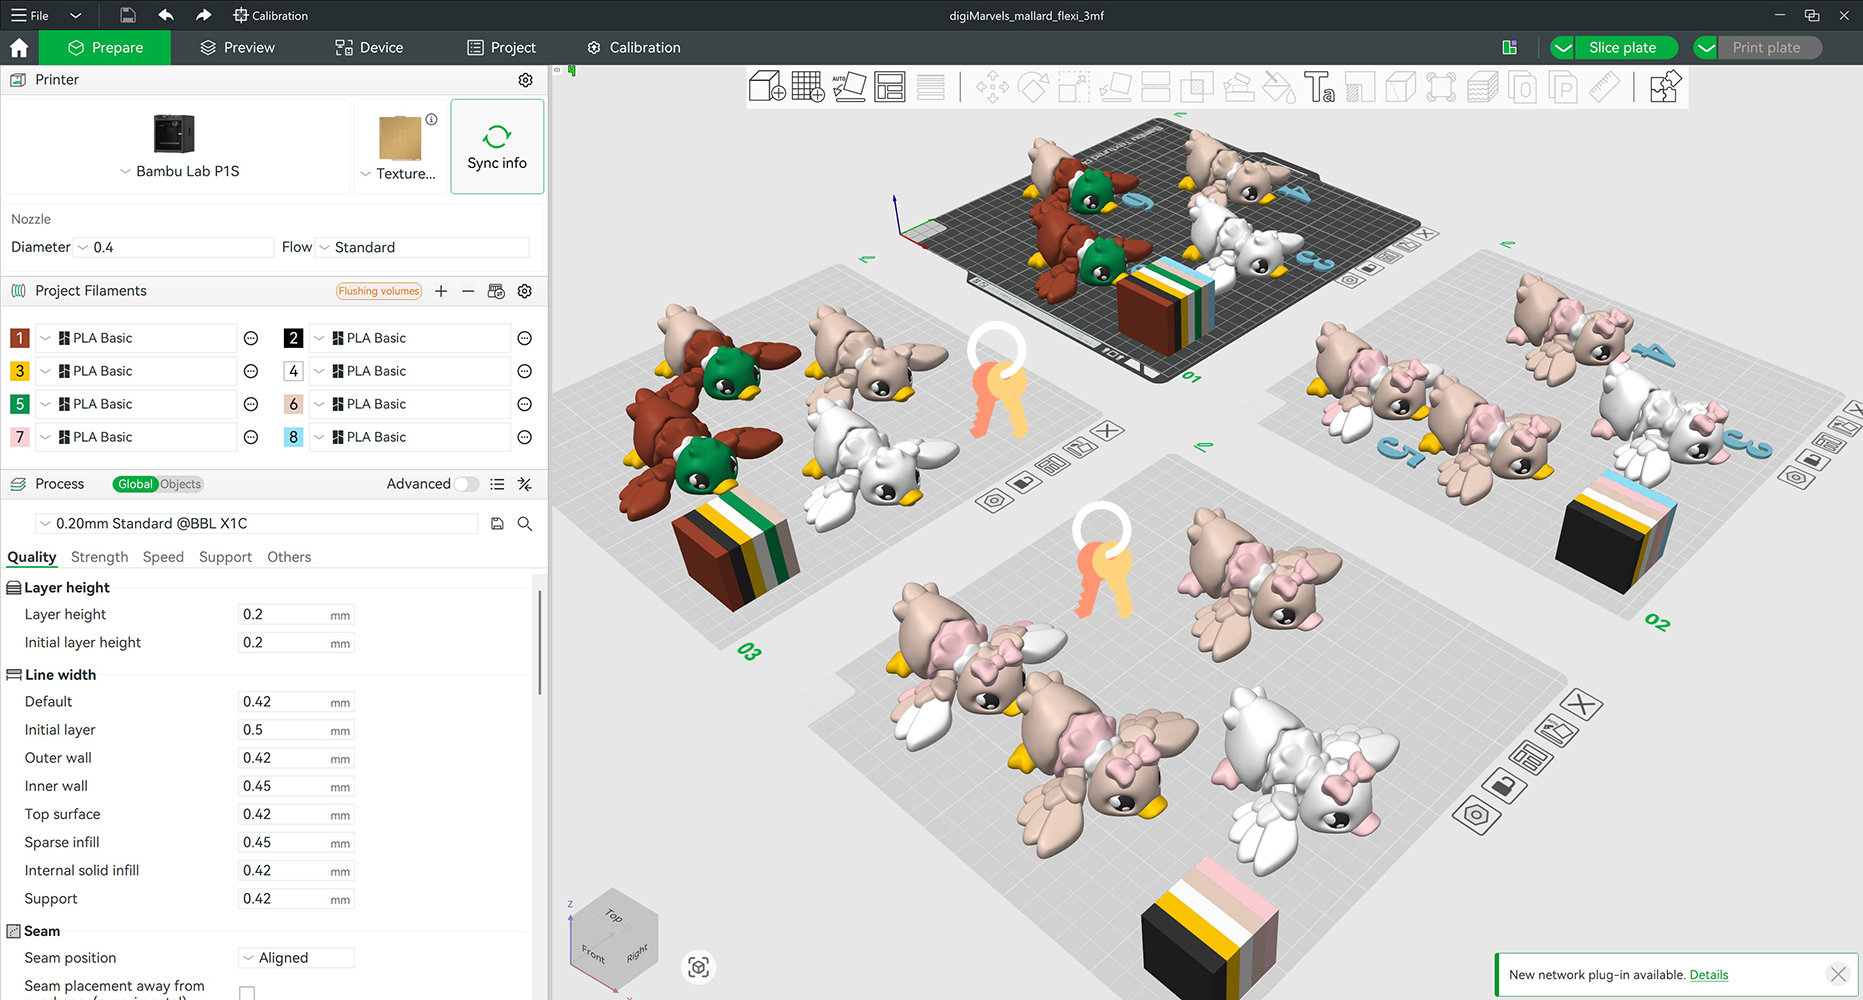This screenshot has width=1863, height=1000.
Task: Search process settings with the magnifier icon
Action: [525, 524]
